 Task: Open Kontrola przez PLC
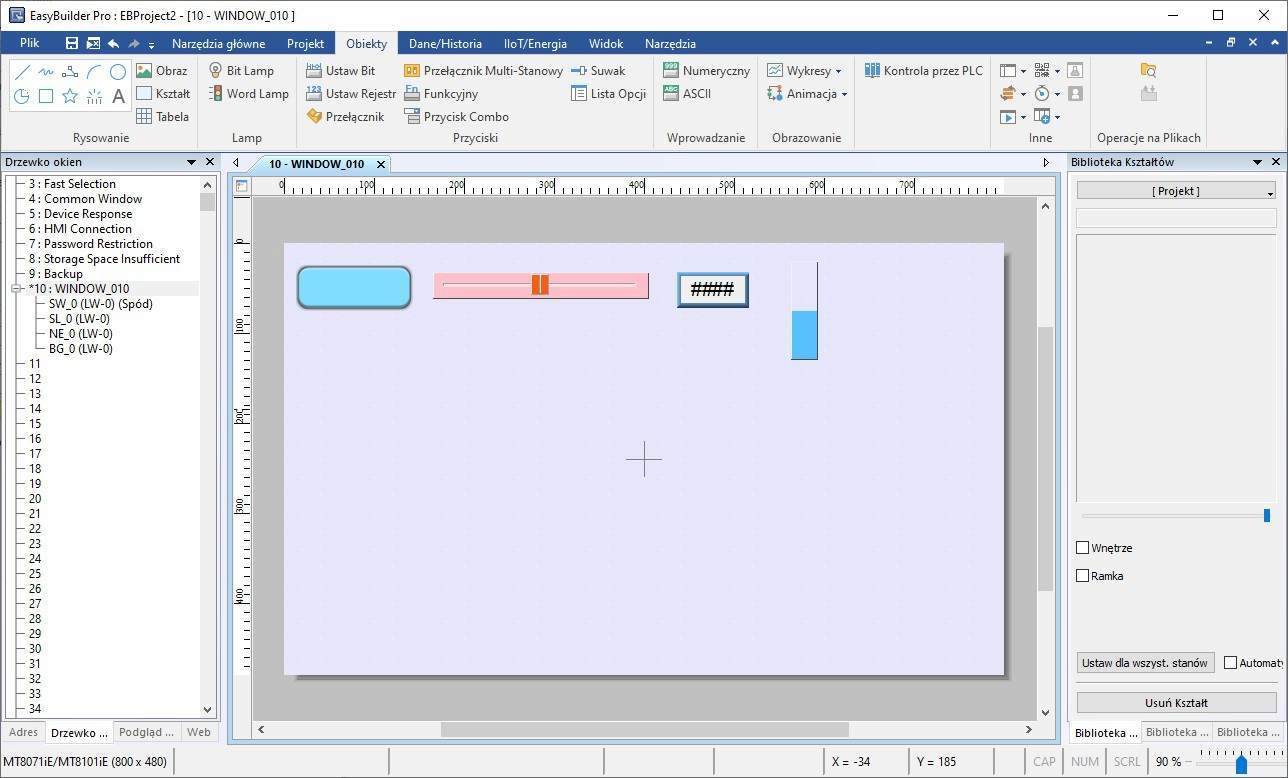(x=924, y=71)
